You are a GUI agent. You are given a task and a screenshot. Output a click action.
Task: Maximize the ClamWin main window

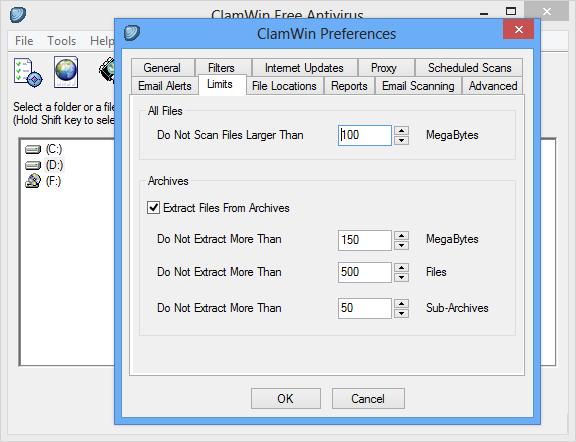point(511,12)
